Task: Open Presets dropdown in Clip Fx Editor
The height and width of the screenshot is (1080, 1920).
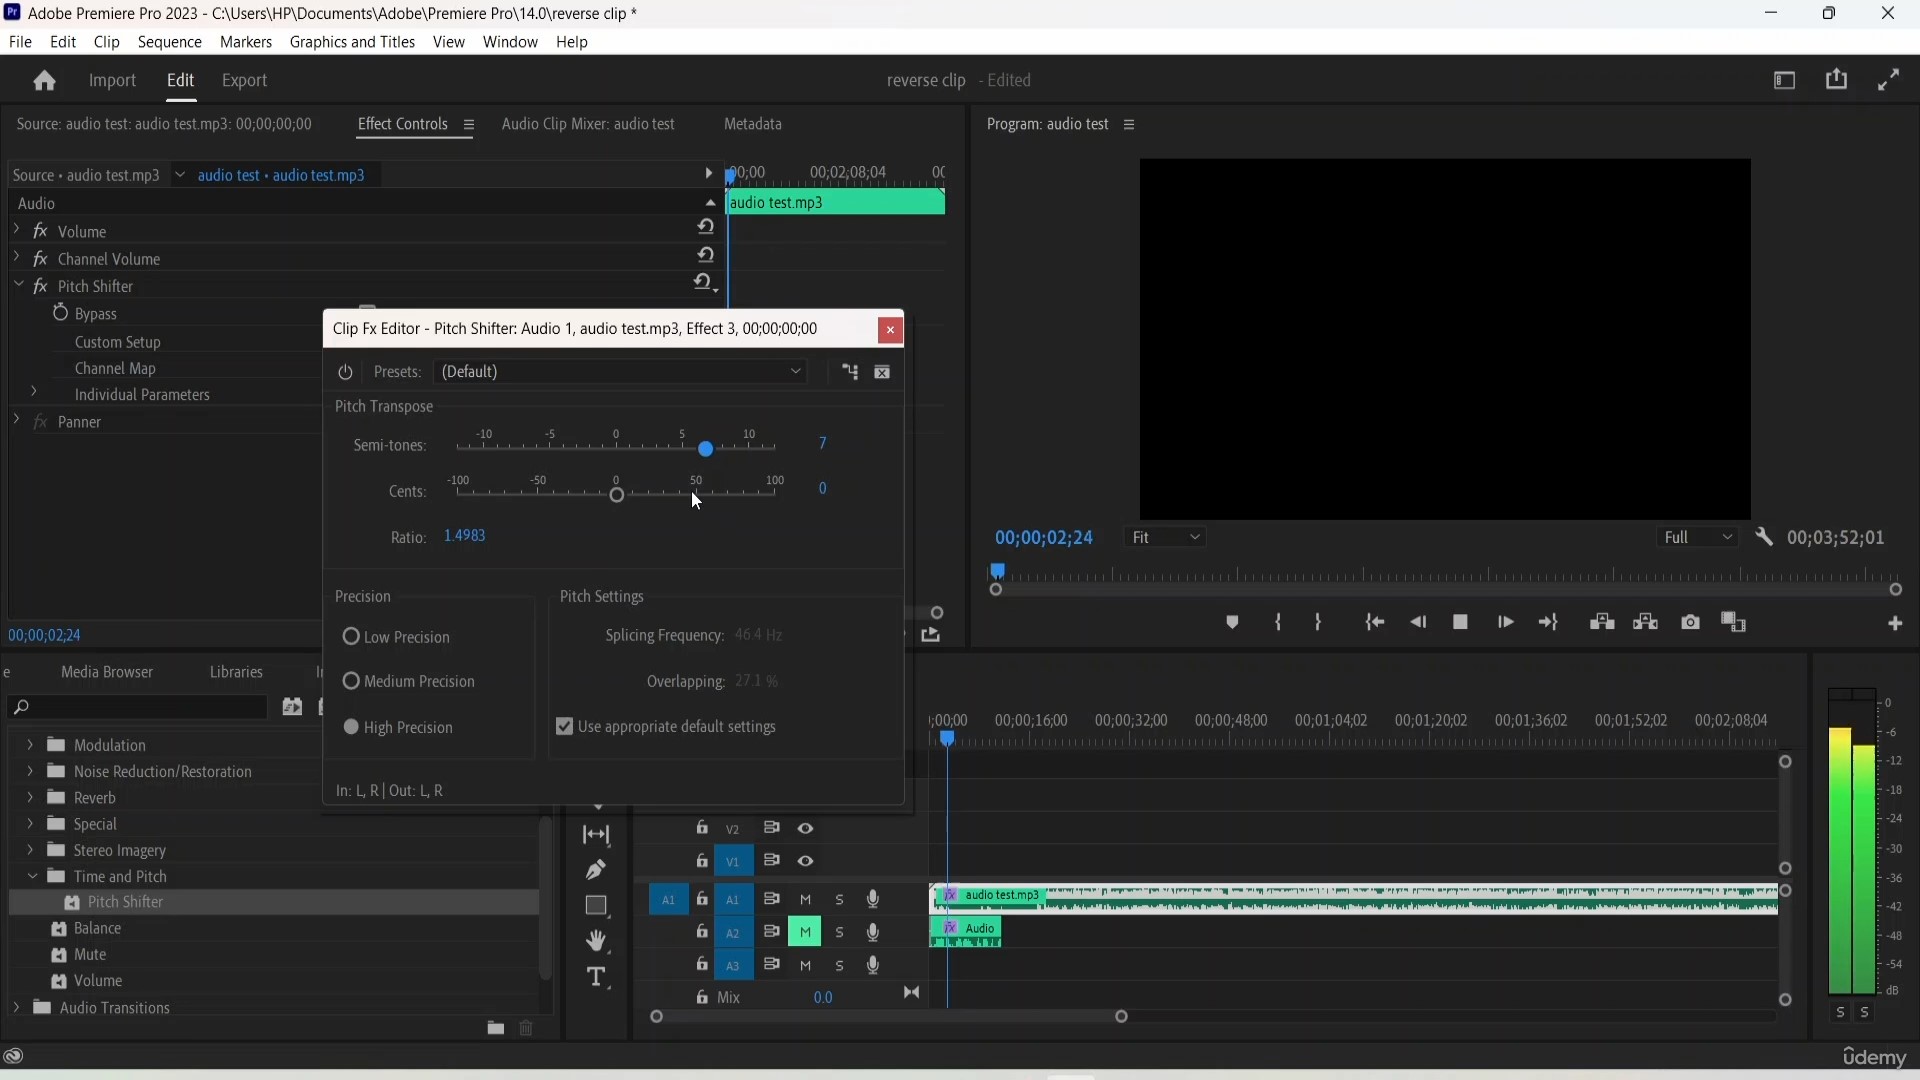Action: click(622, 373)
